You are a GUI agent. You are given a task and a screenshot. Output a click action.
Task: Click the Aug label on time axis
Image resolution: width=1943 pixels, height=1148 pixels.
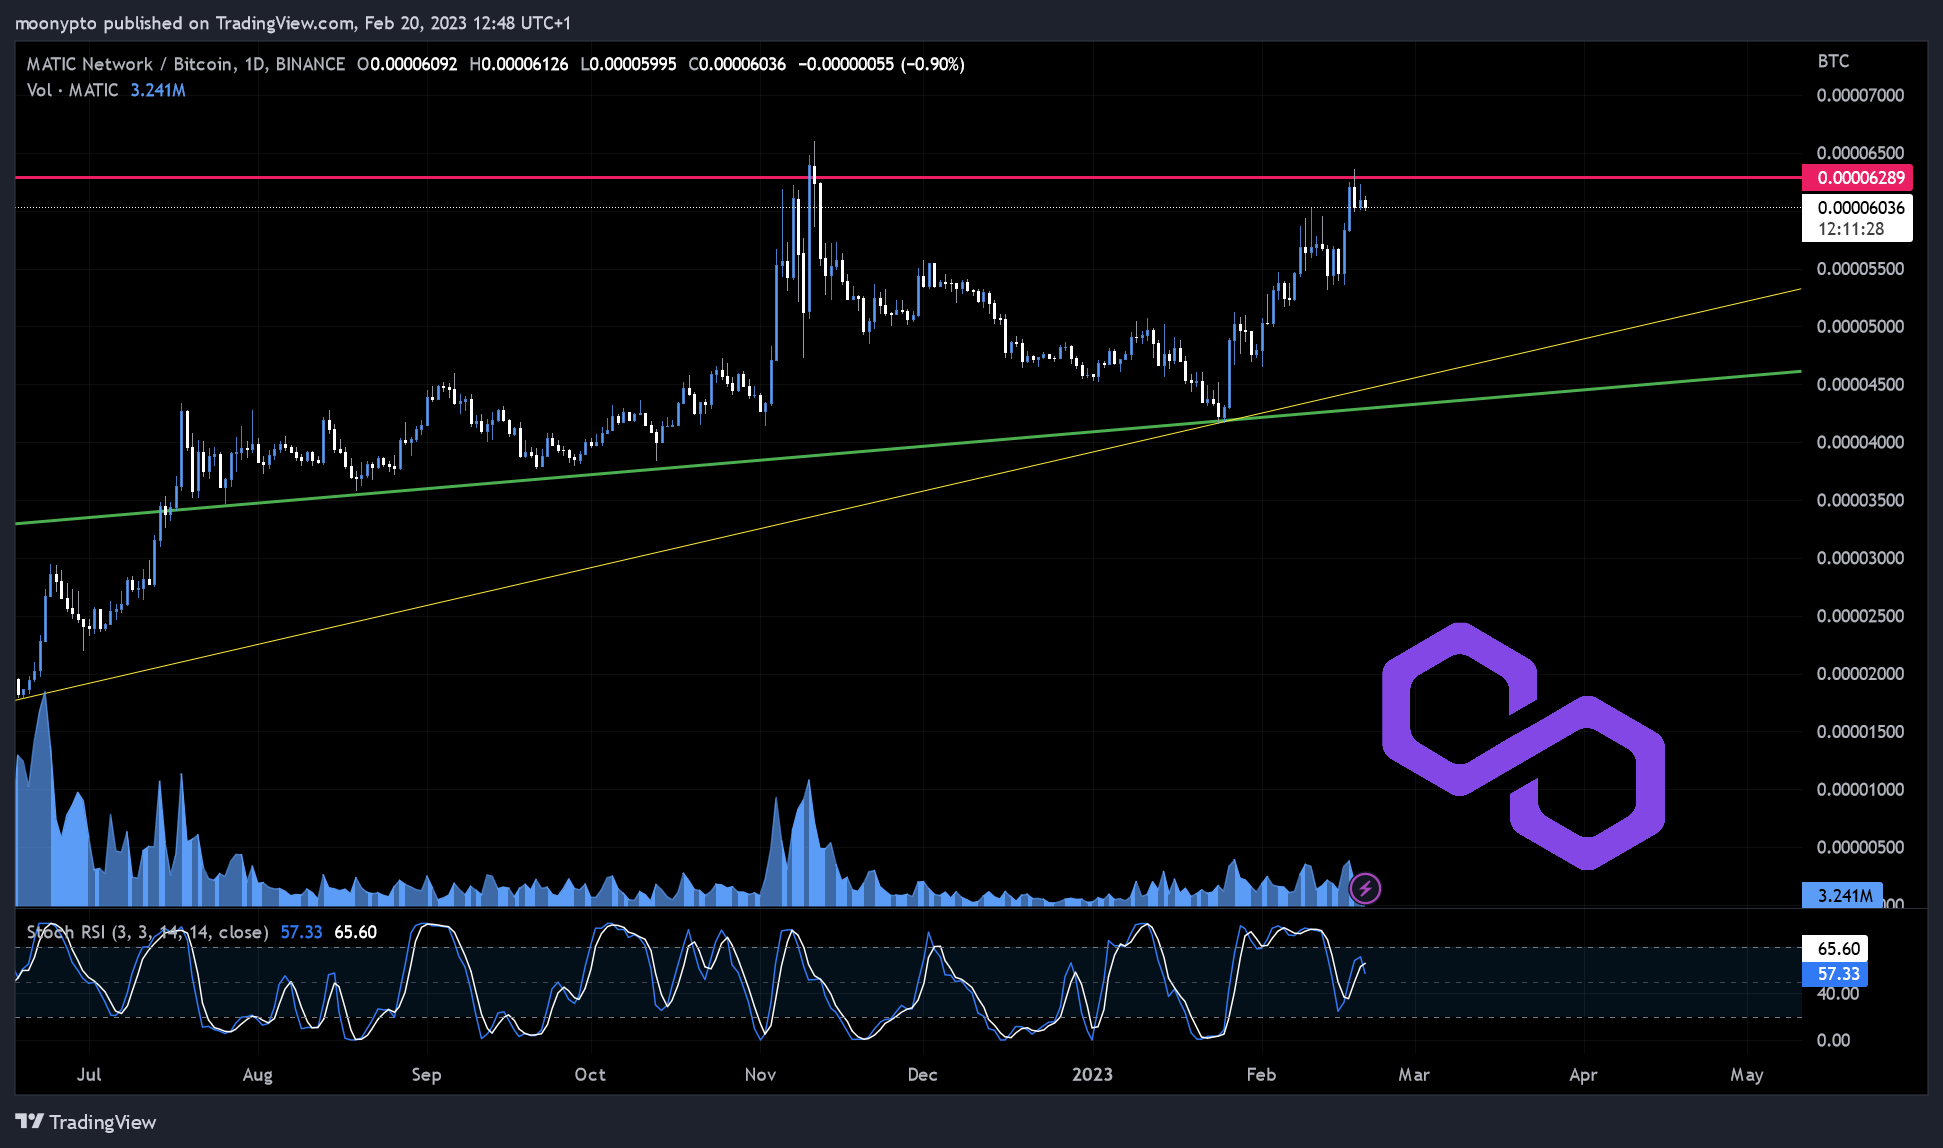point(257,1074)
